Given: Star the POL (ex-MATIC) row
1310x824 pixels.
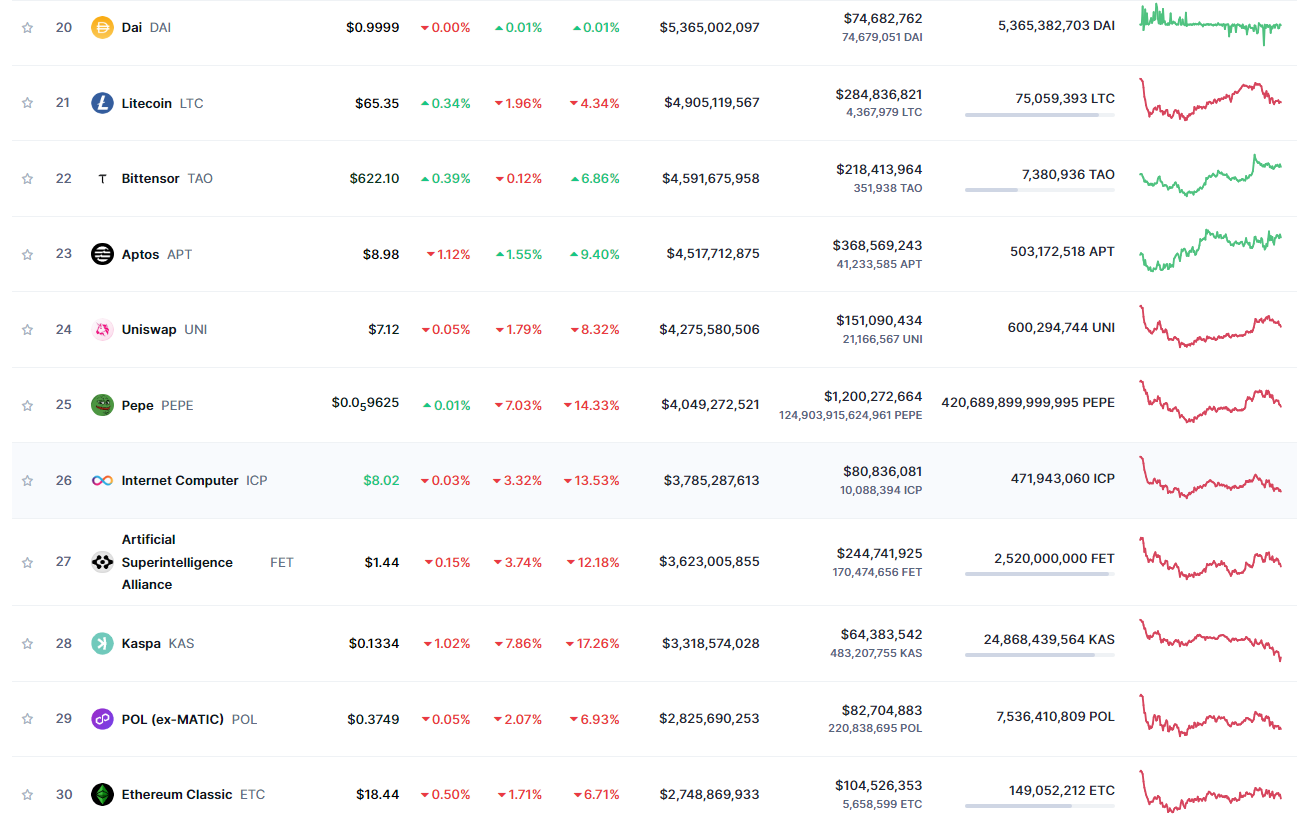Looking at the screenshot, I should [x=27, y=719].
